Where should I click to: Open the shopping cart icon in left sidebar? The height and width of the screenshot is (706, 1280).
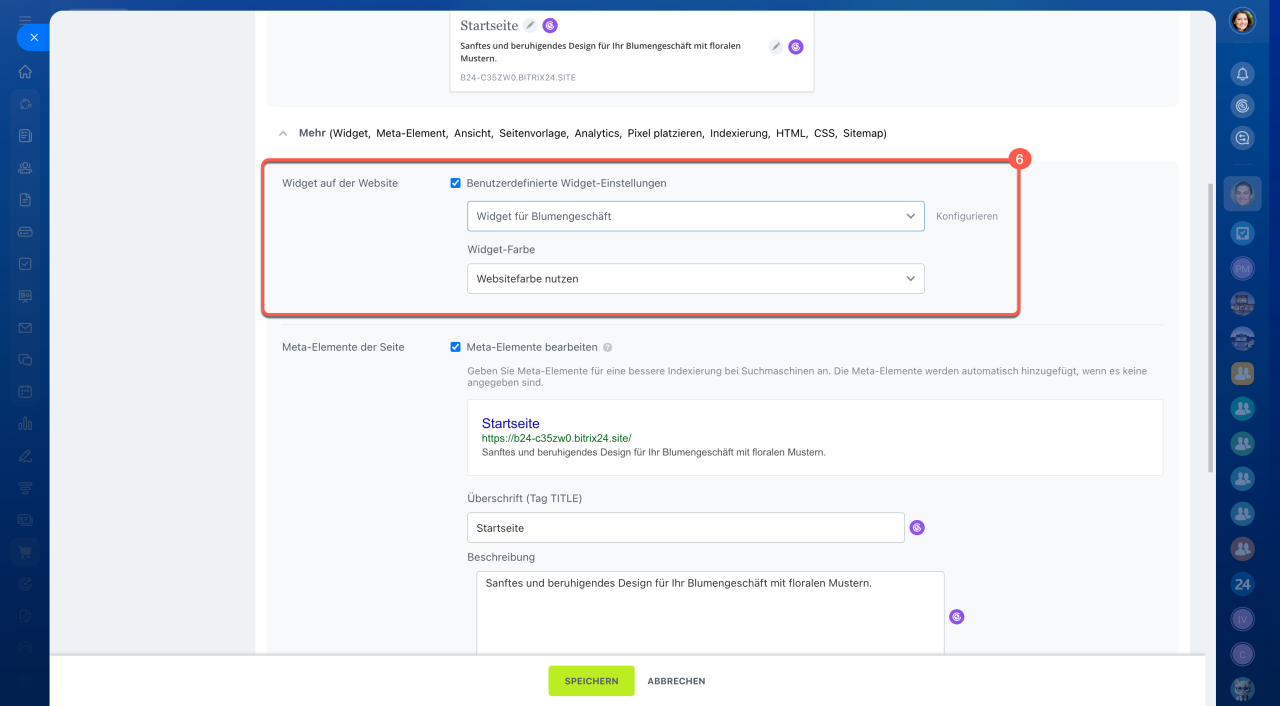pyautogui.click(x=25, y=551)
